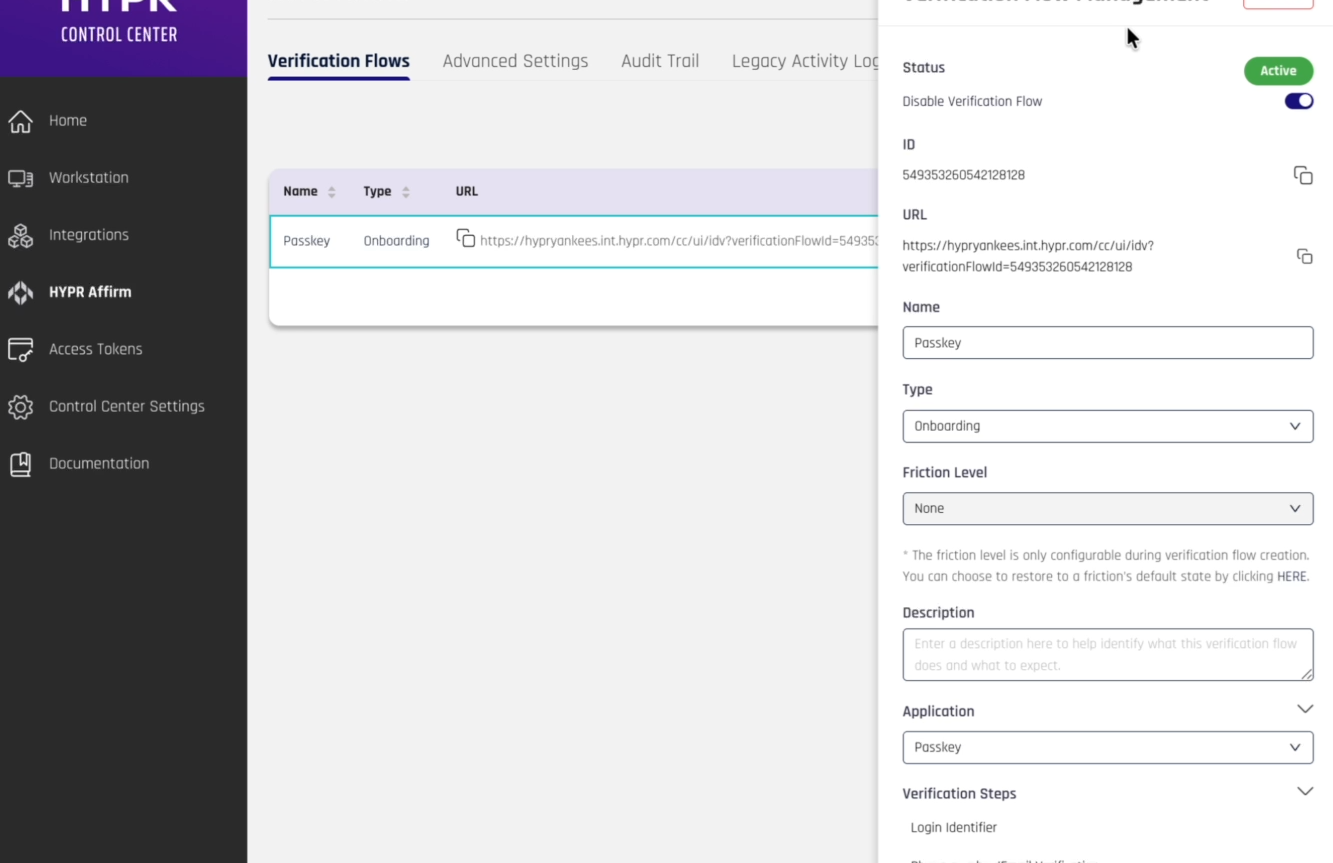Sort the table by Name column
1333x863 pixels.
[x=331, y=192]
